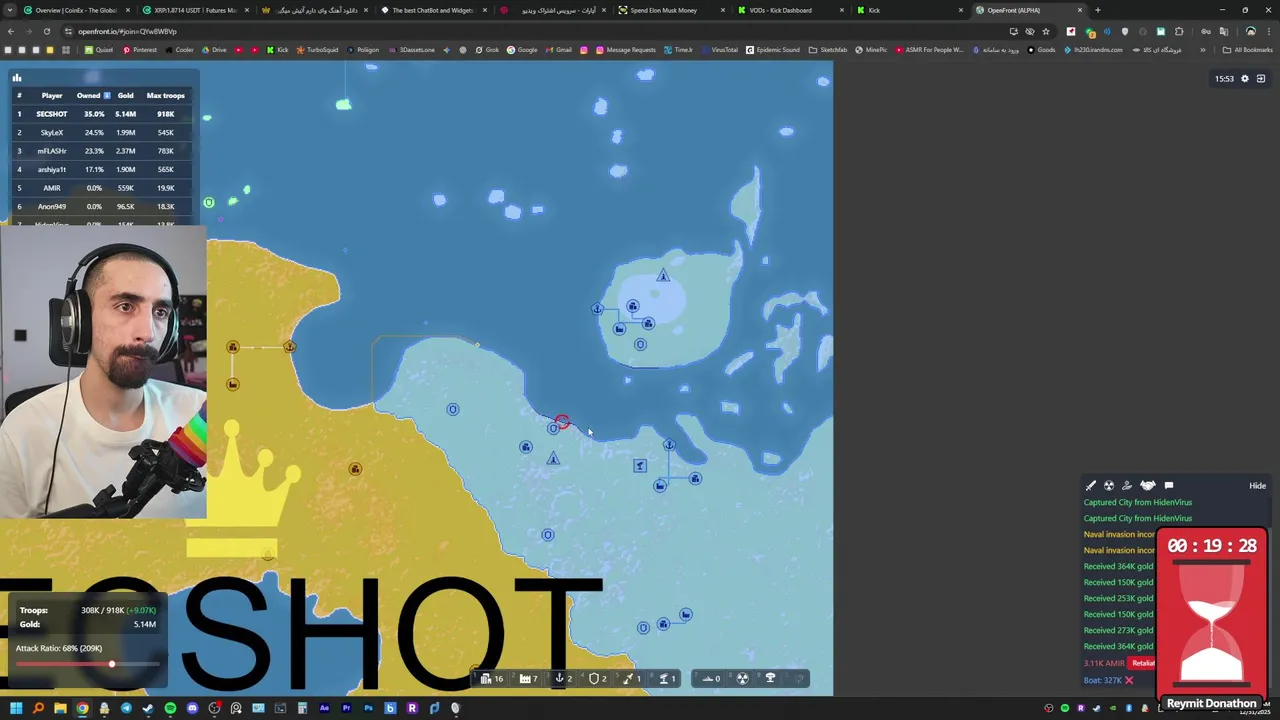This screenshot has width=1280, height=720.
Task: Select the Port anchor build icon
Action: coord(560,679)
